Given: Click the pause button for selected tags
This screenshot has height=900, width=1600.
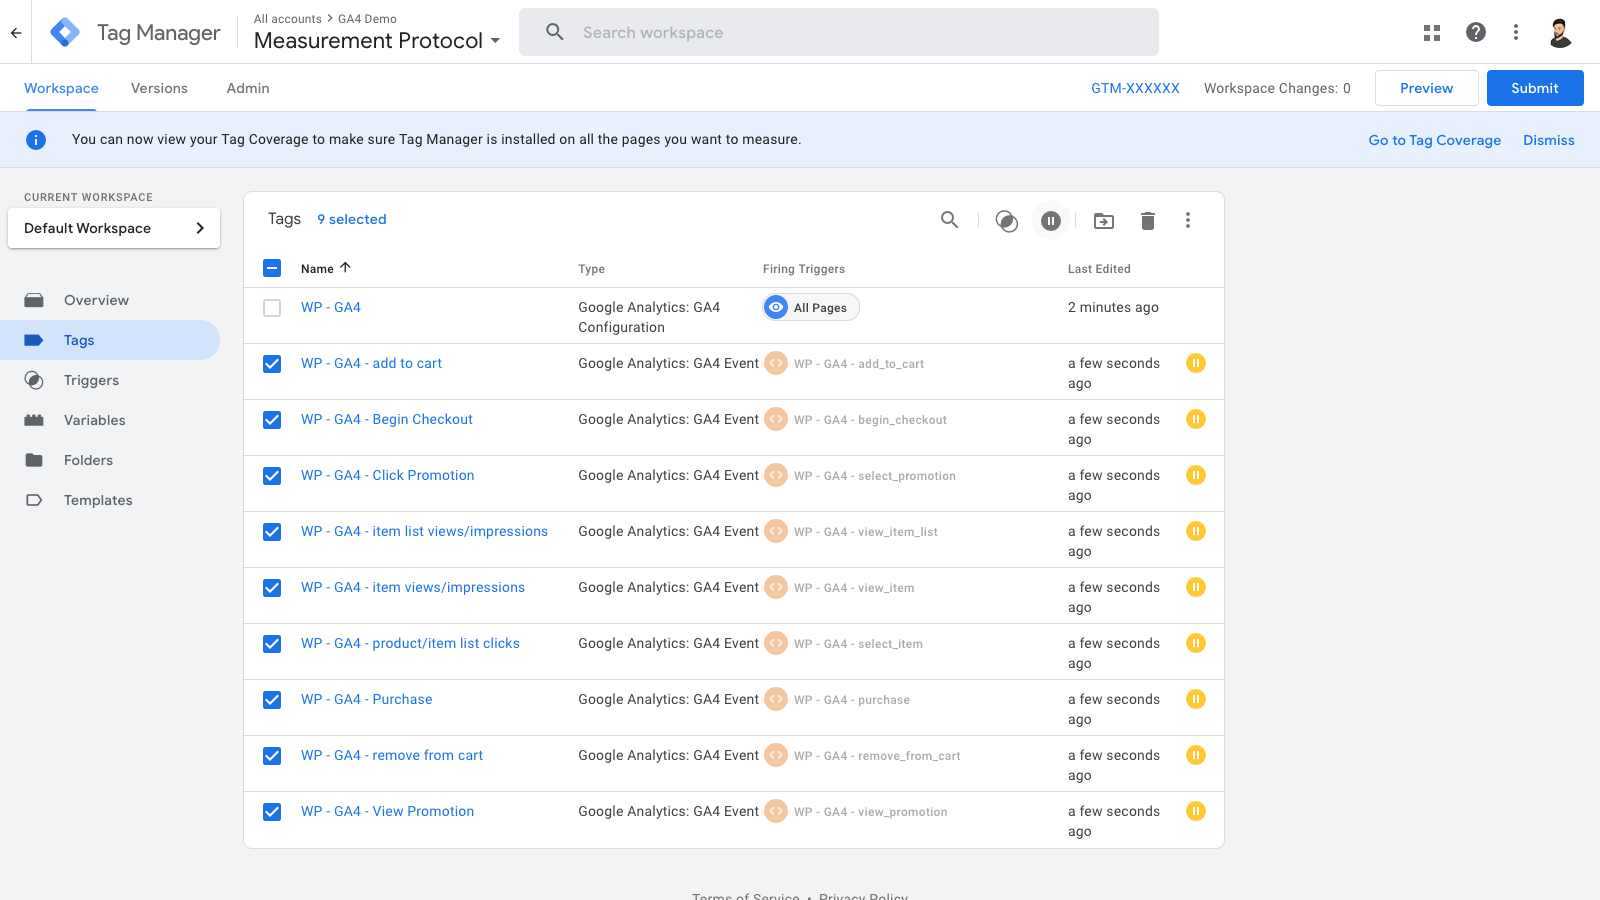Looking at the screenshot, I should pos(1051,221).
